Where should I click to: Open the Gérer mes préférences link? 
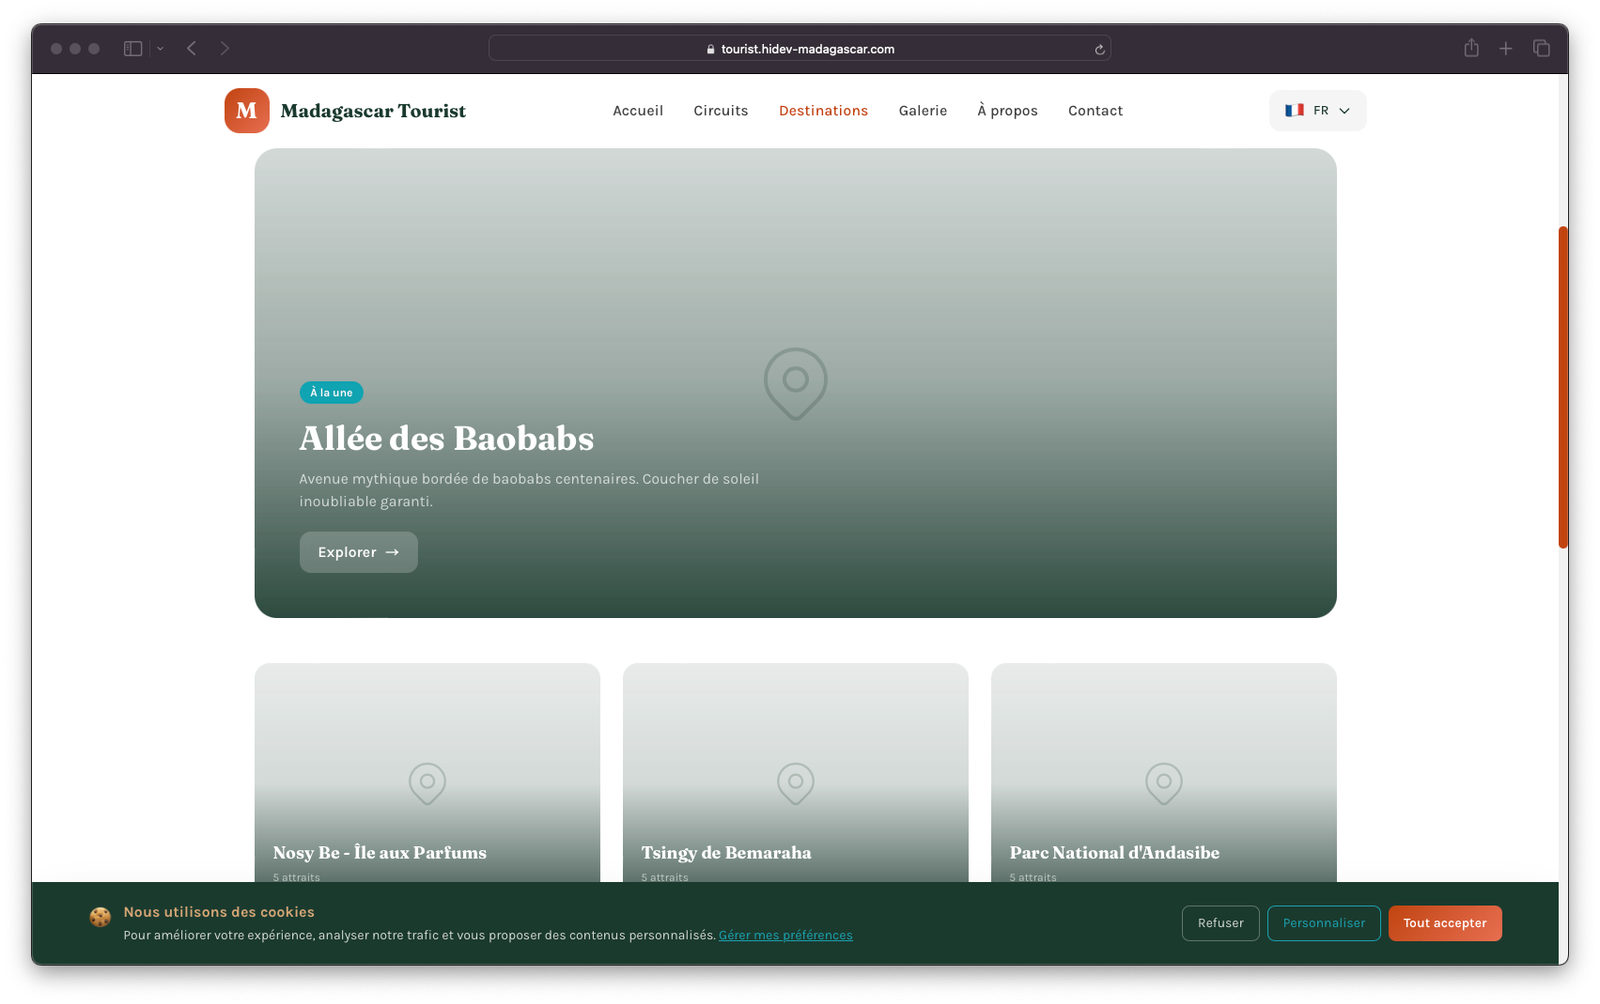coord(785,934)
